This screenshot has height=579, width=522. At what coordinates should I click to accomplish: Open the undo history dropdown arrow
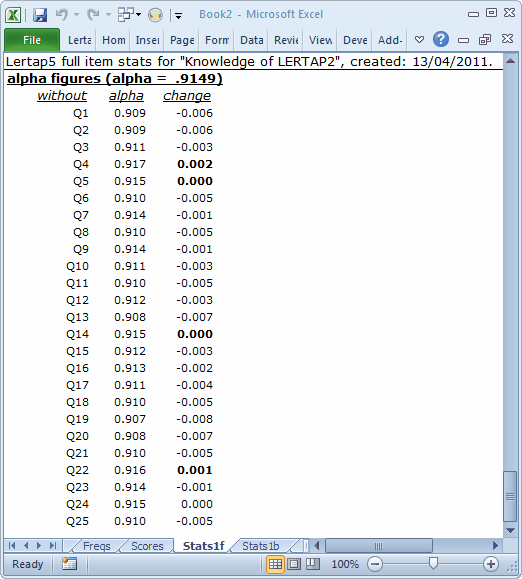click(x=76, y=15)
